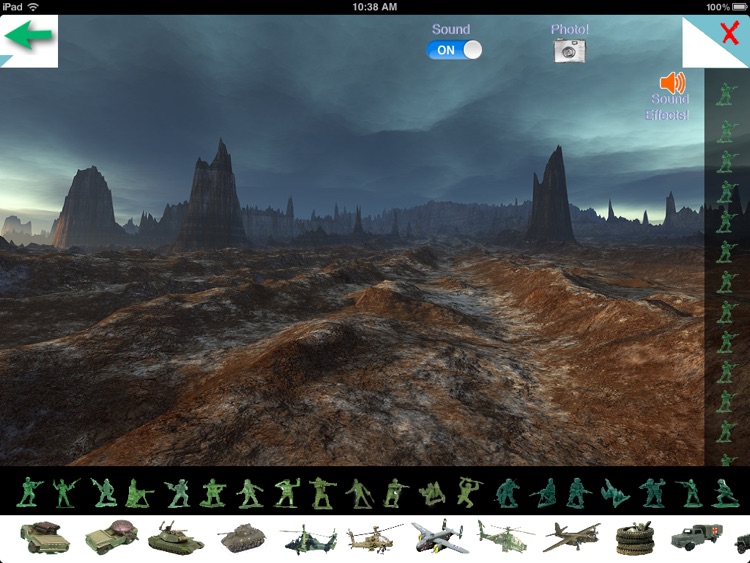This screenshot has width=750, height=563.
Task: Add the gray shark-mouth bomber plane
Action: click(438, 536)
